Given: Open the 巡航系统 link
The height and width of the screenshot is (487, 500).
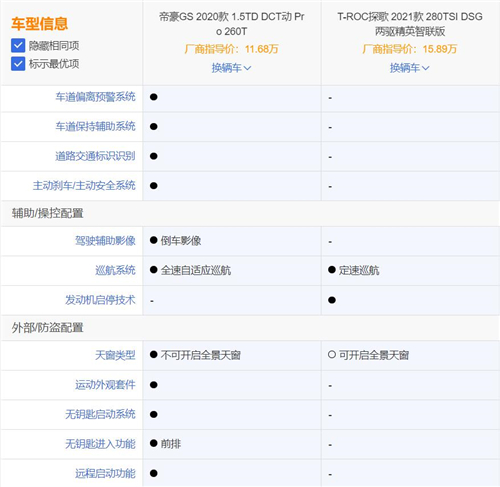Looking at the screenshot, I should (115, 270).
